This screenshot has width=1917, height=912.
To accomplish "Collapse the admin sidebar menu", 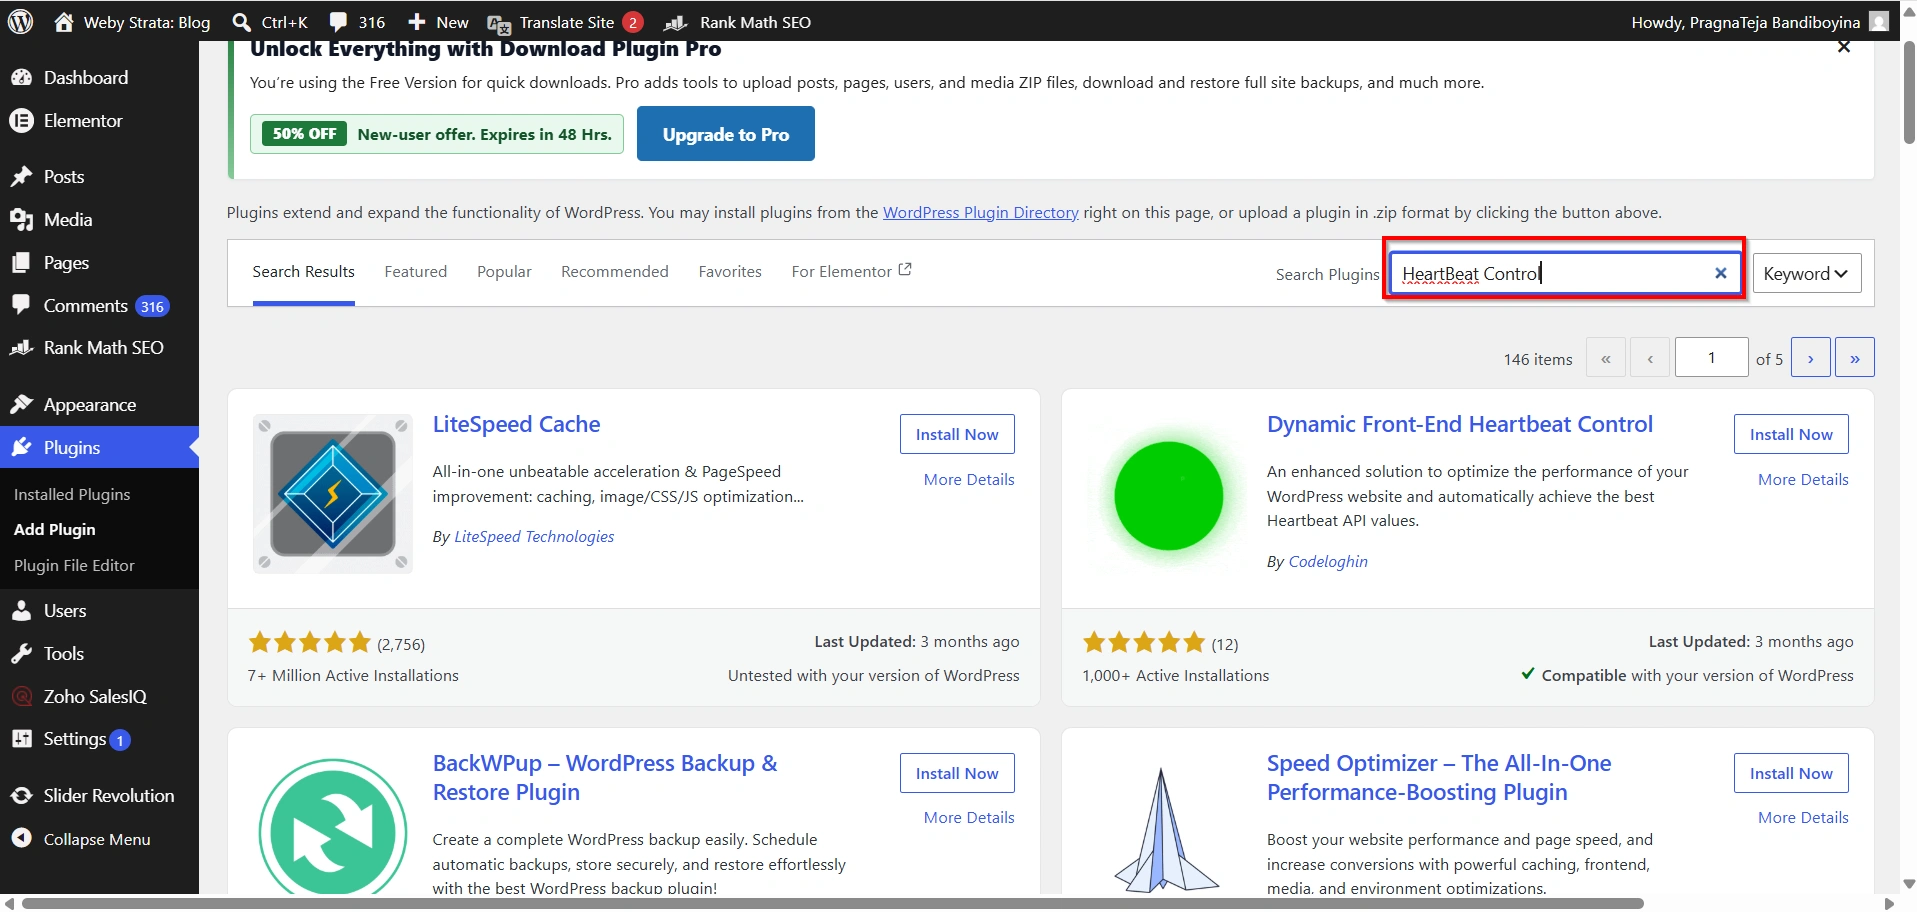I will pos(99,839).
